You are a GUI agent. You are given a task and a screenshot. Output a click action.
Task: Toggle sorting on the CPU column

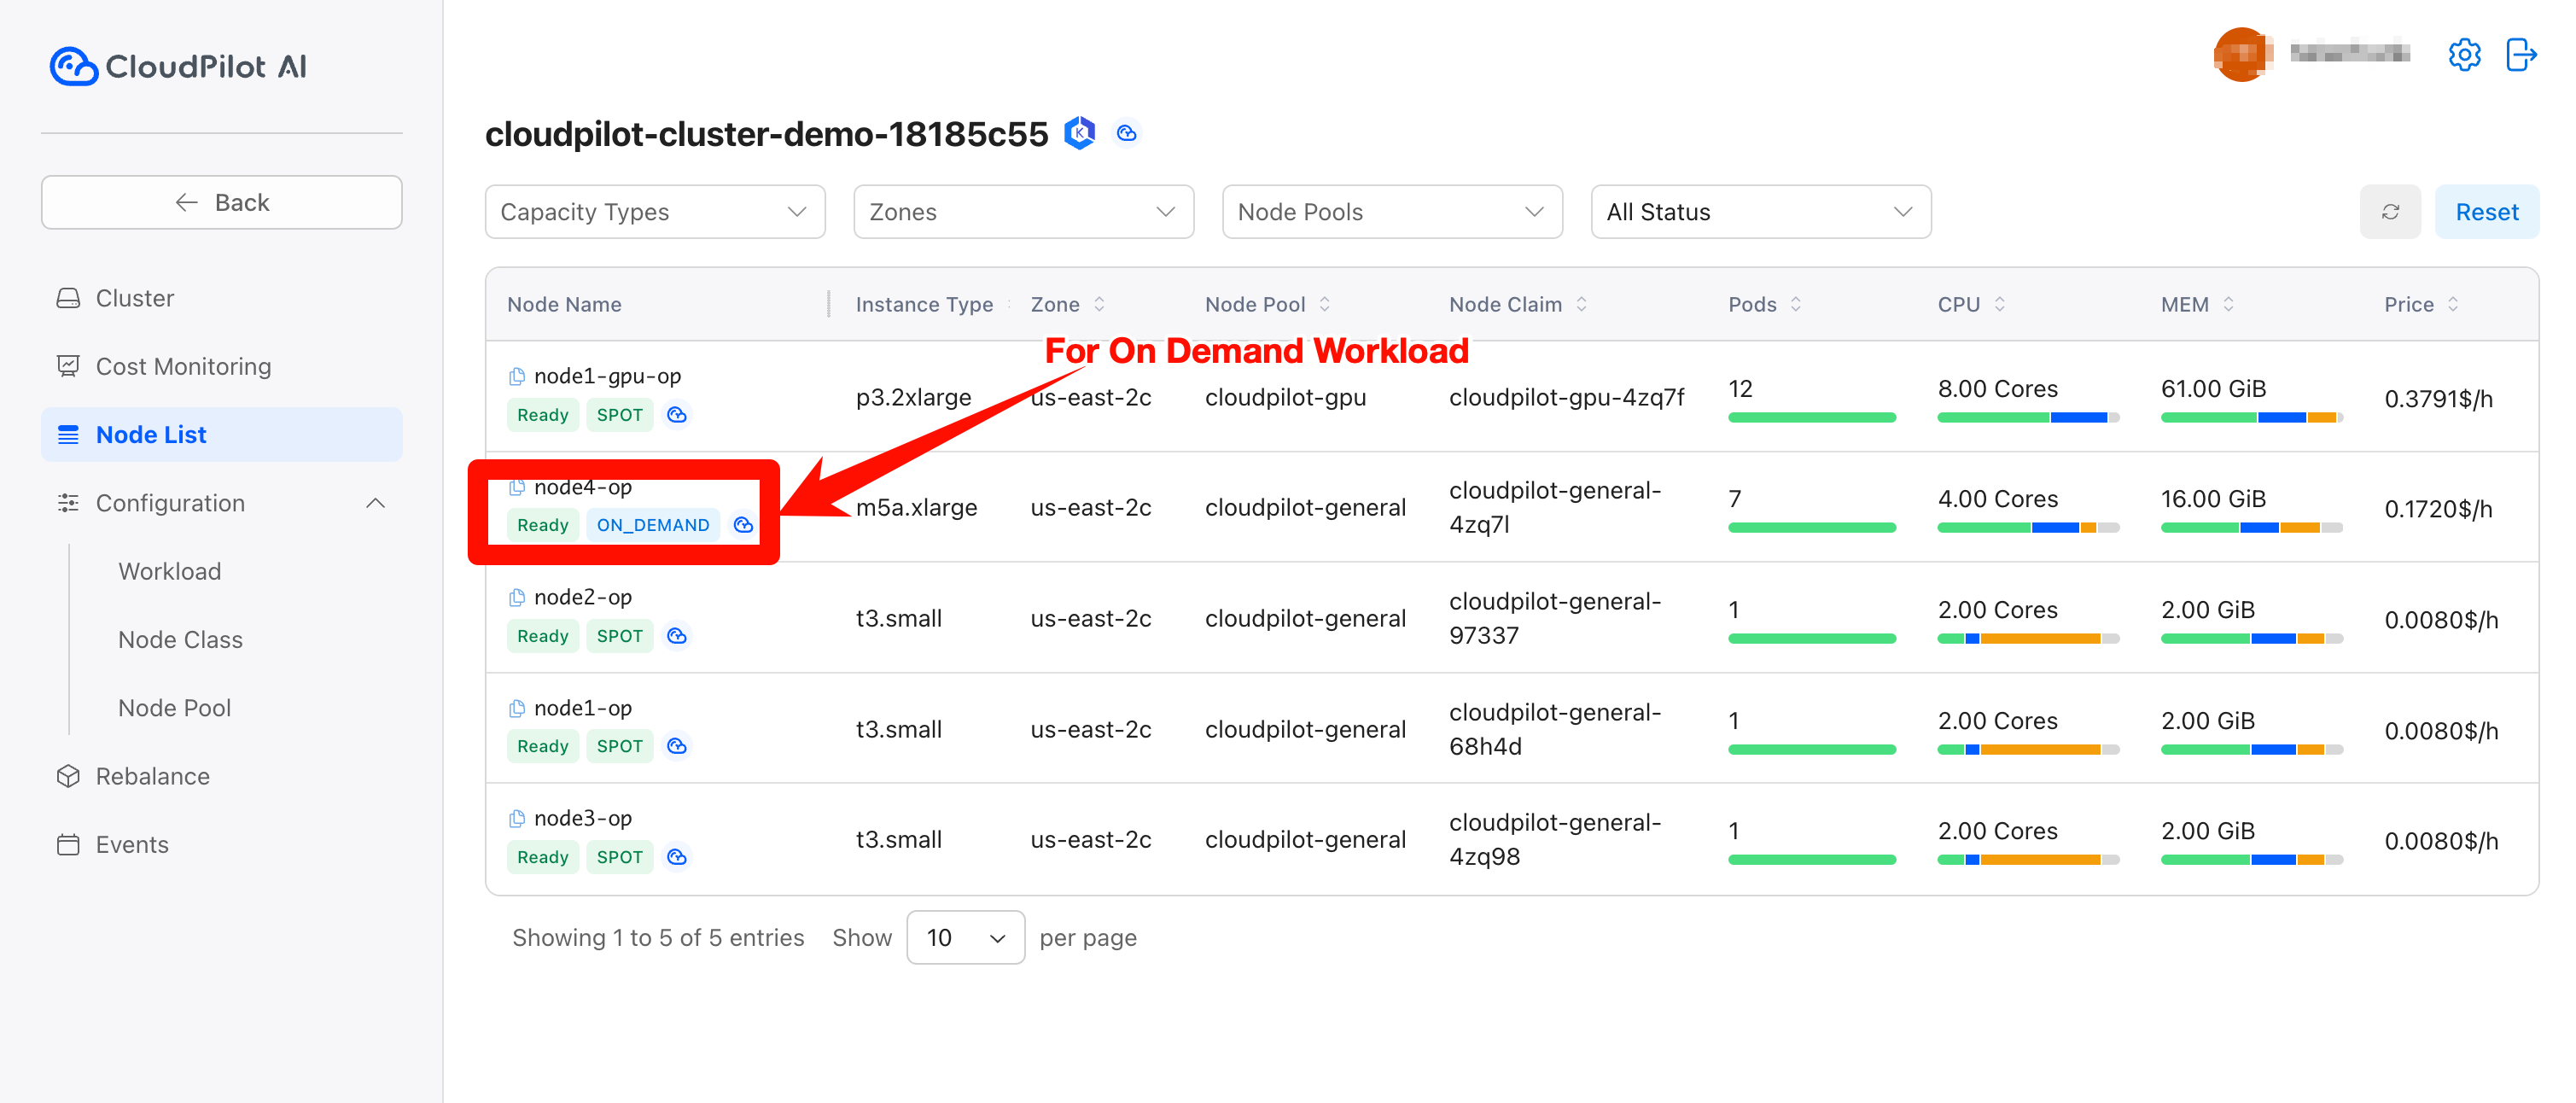(x=2001, y=304)
